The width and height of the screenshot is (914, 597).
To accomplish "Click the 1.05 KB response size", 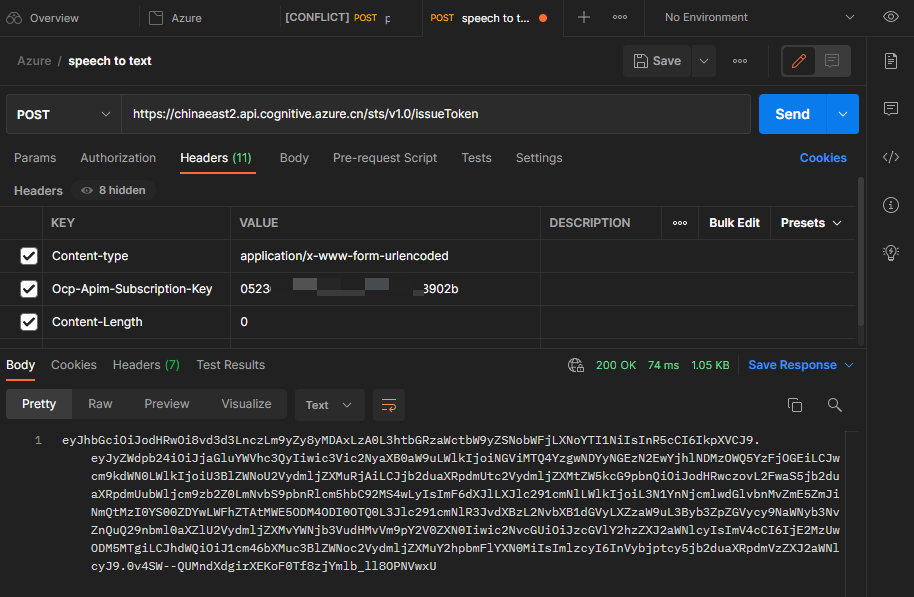I will coord(710,365).
